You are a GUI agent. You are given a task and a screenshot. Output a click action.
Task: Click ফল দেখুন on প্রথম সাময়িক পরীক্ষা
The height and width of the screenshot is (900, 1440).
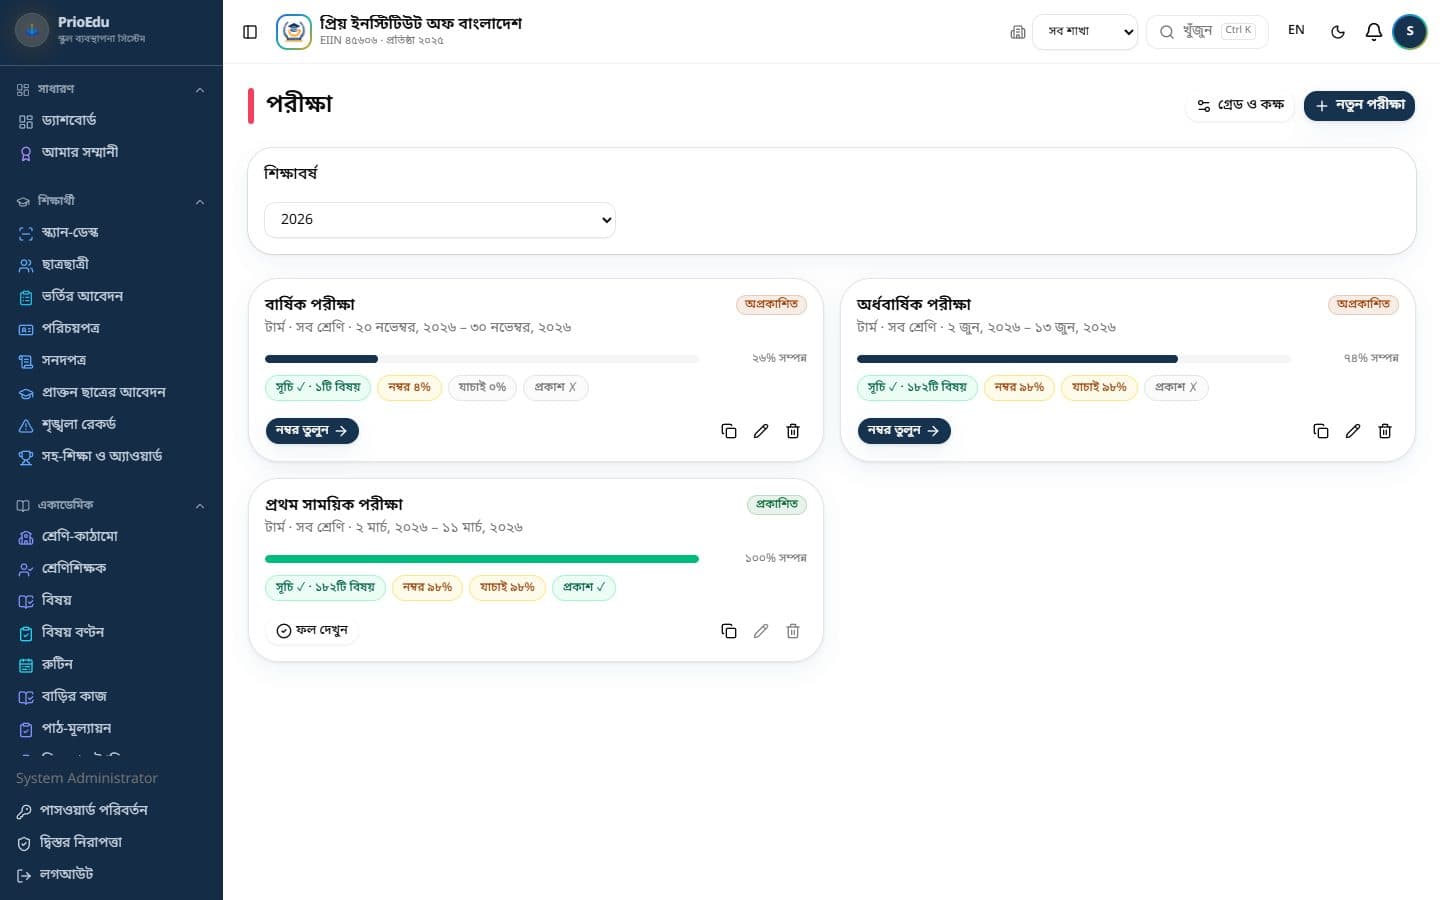coord(312,631)
